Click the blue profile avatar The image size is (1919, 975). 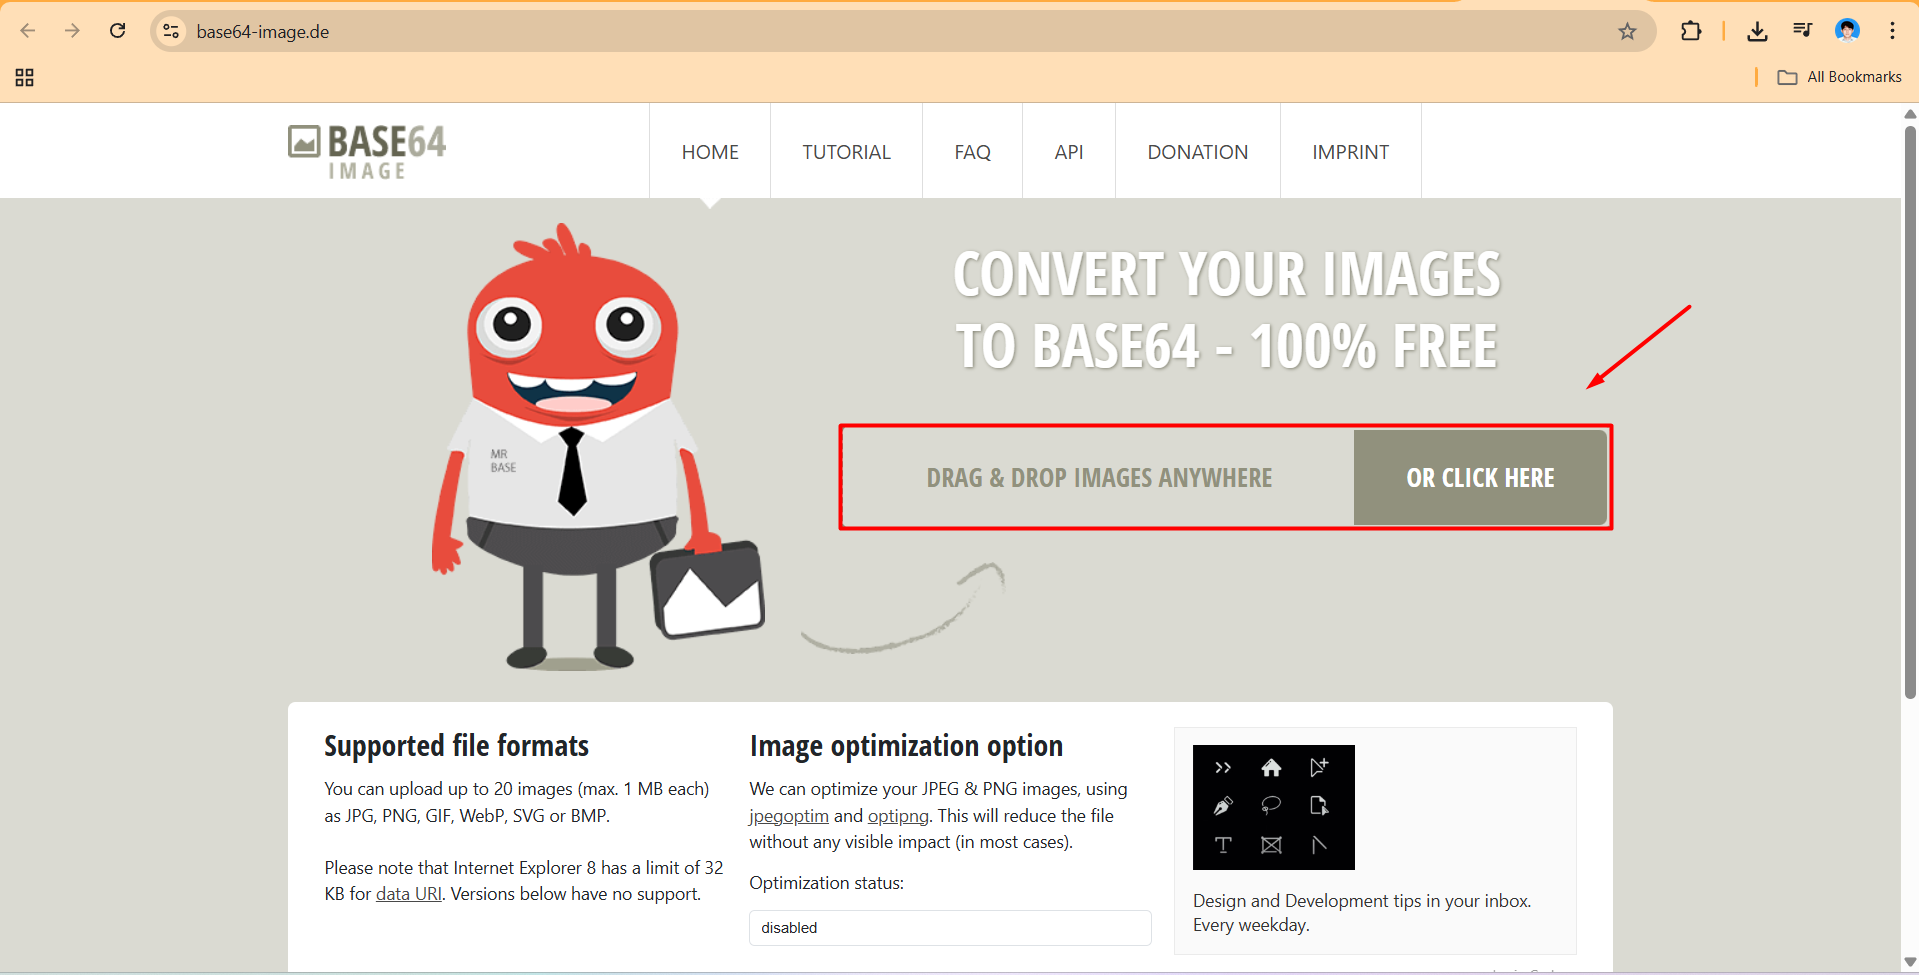coord(1847,31)
